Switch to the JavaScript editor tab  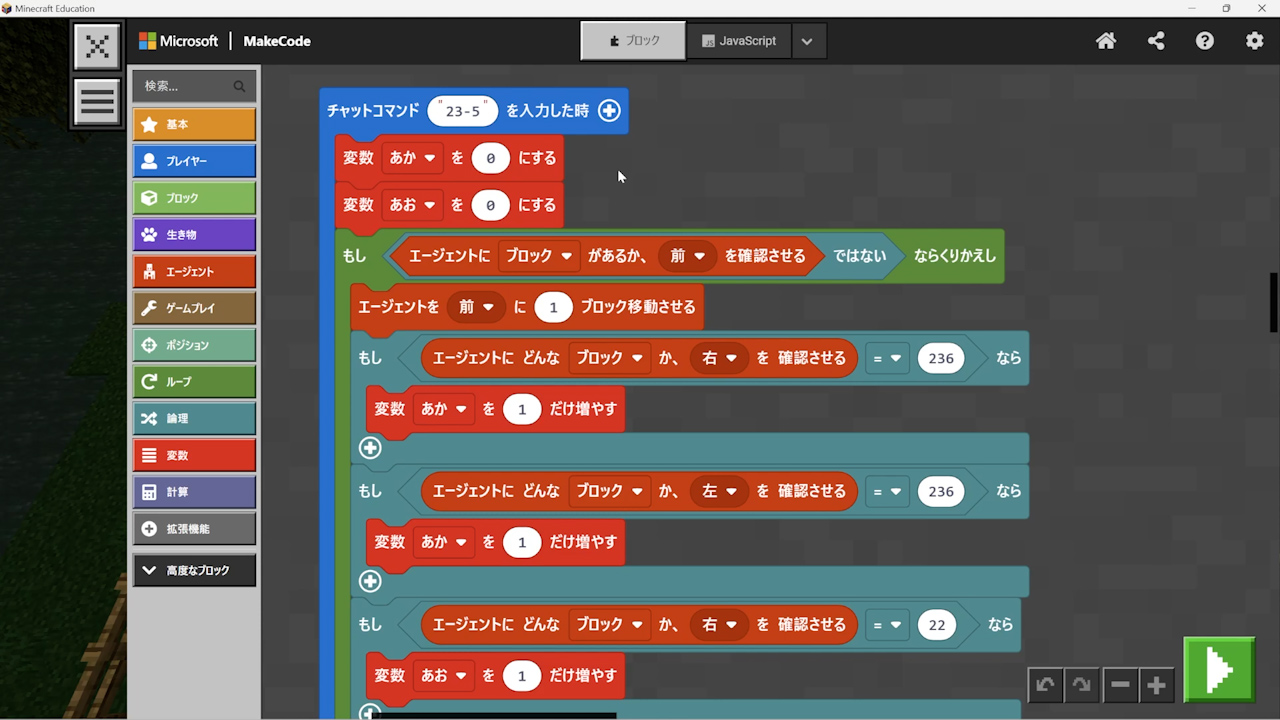pos(739,41)
